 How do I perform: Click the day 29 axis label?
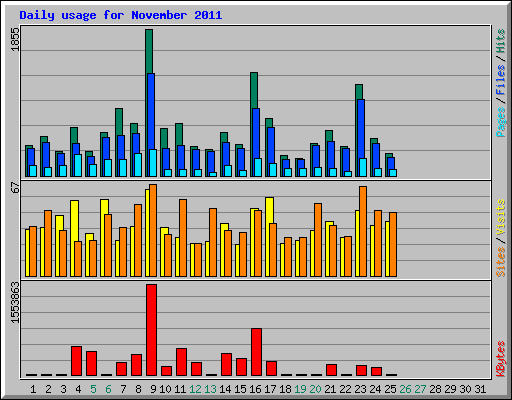[x=450, y=389]
